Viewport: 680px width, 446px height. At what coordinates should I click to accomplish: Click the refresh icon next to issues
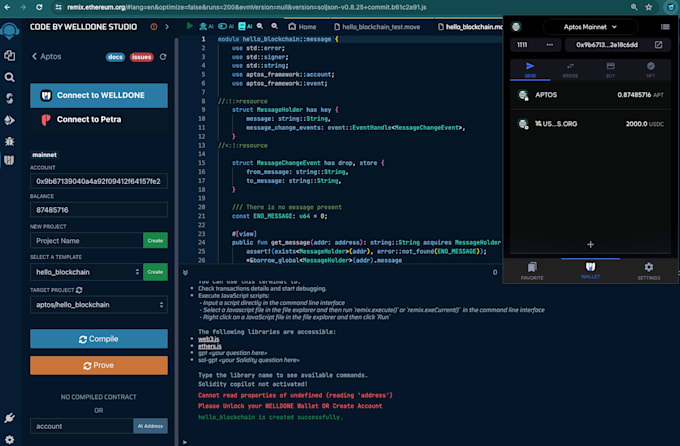(163, 57)
